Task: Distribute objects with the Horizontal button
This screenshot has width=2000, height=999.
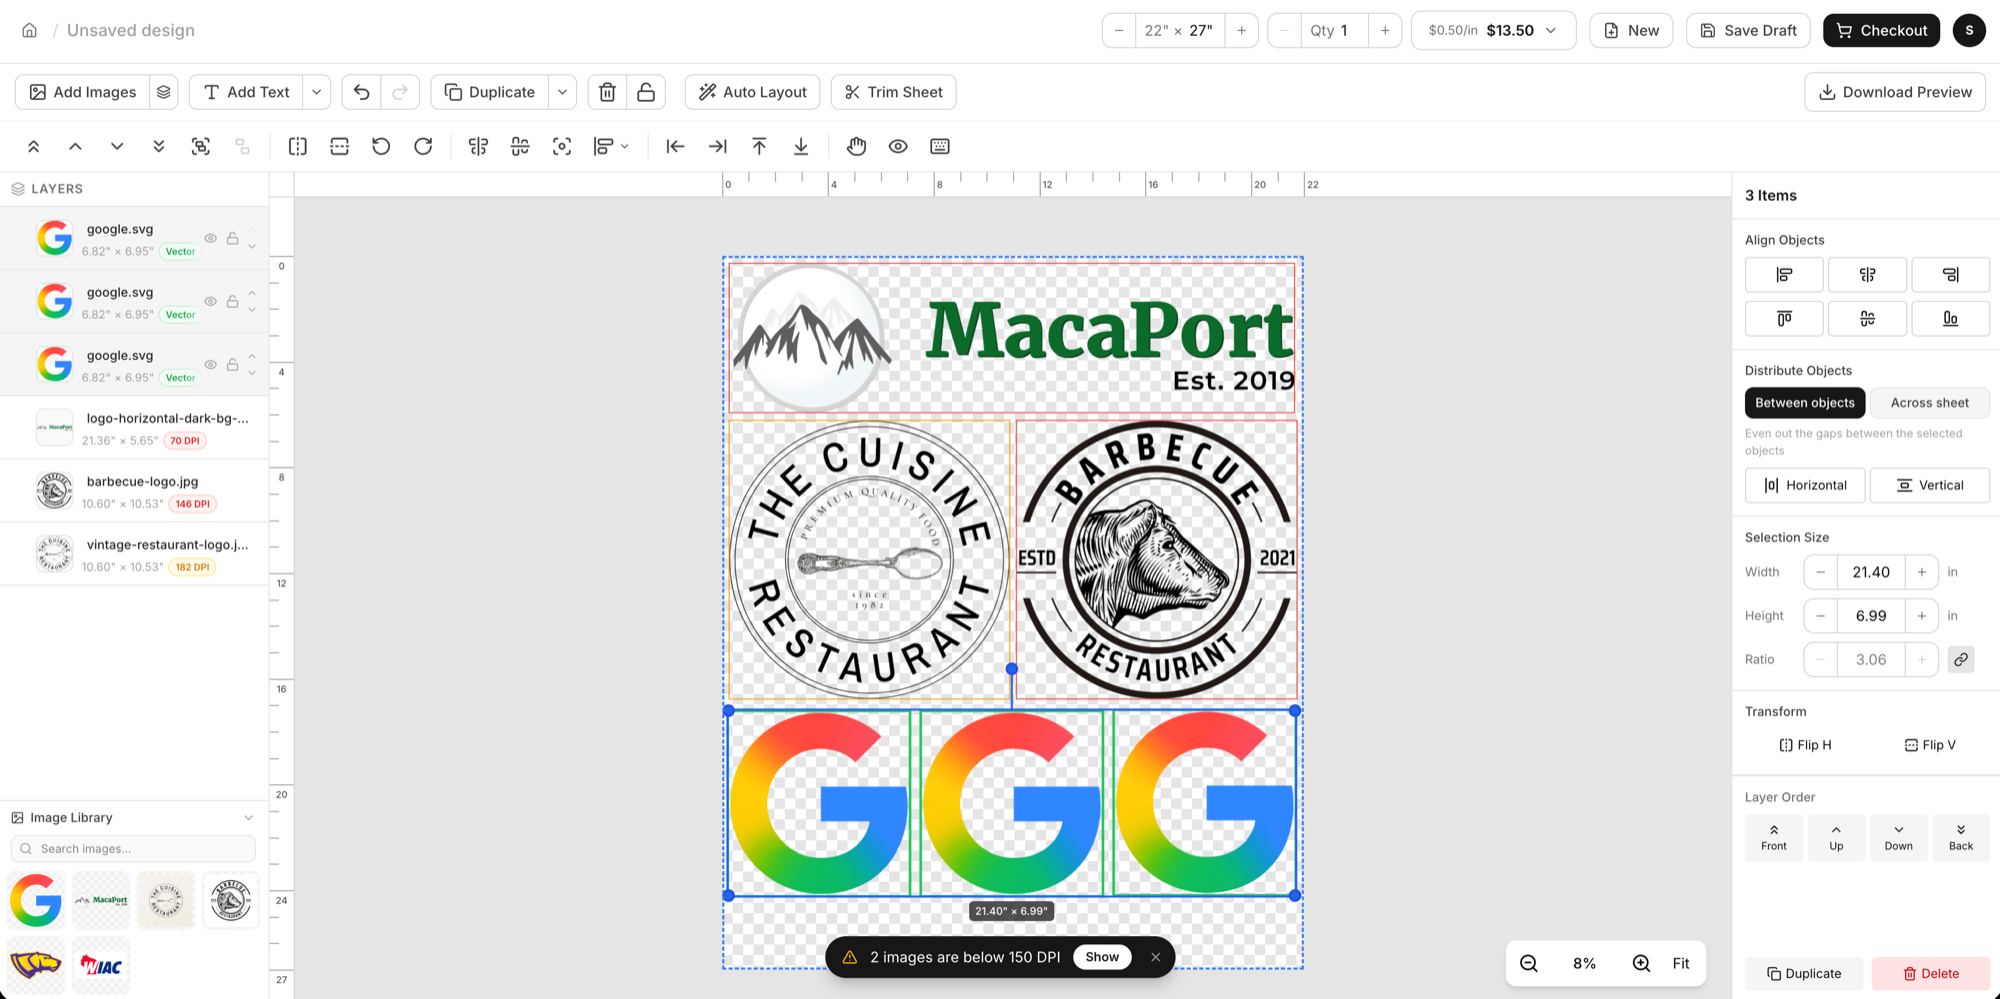Action: 1805,485
